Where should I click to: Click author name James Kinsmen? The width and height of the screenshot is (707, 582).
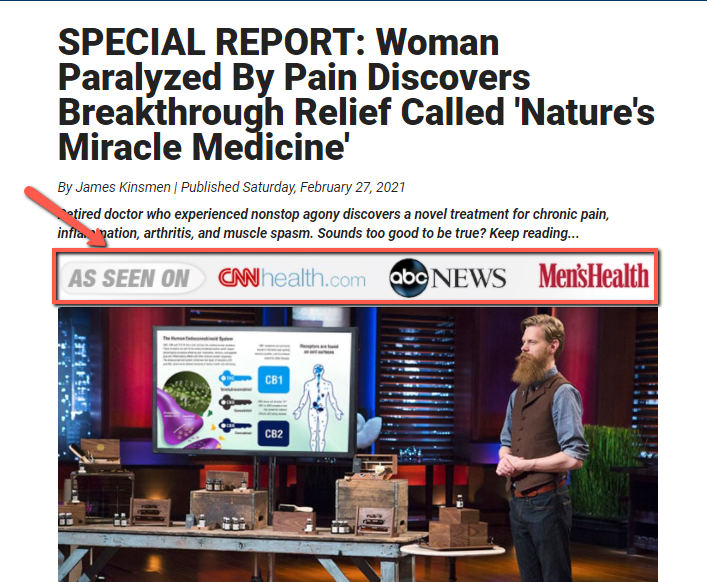pos(123,187)
